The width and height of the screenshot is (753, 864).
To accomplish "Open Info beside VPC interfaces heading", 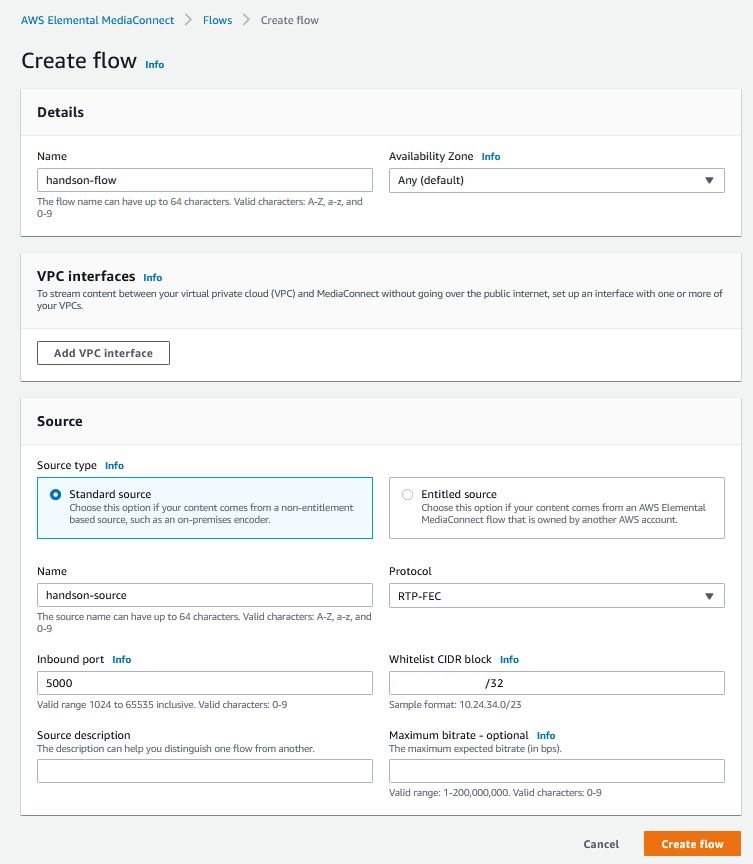I will 152,277.
